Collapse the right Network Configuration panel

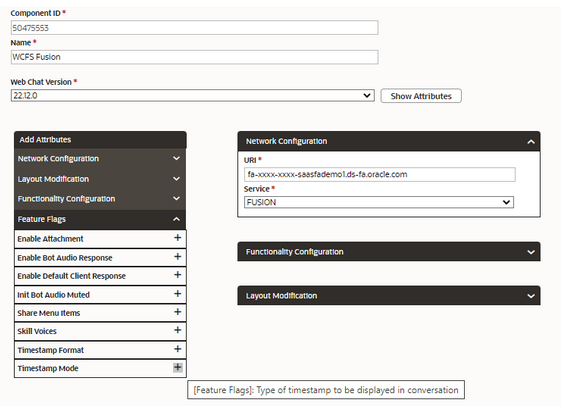[x=389, y=141]
